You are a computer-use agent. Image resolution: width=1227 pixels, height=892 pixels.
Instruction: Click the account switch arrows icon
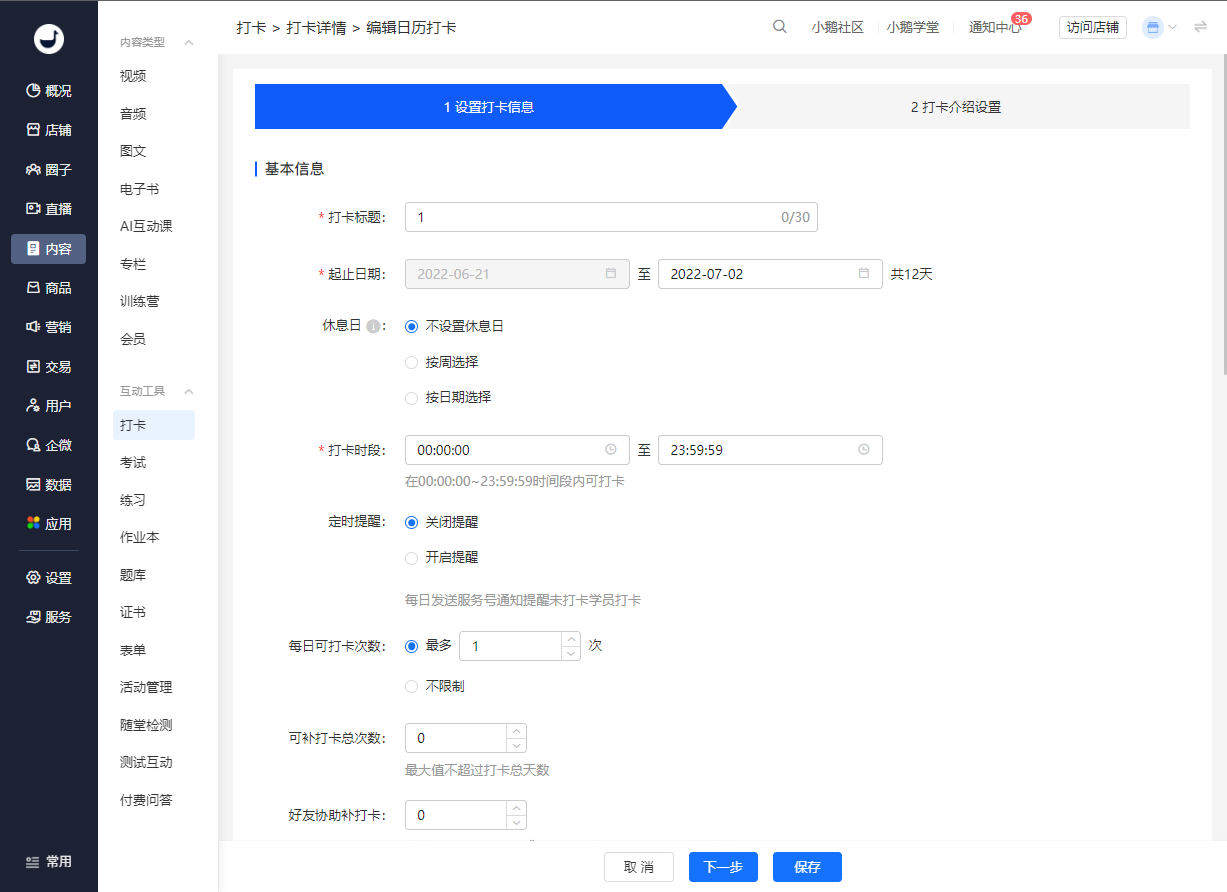pyautogui.click(x=1200, y=27)
